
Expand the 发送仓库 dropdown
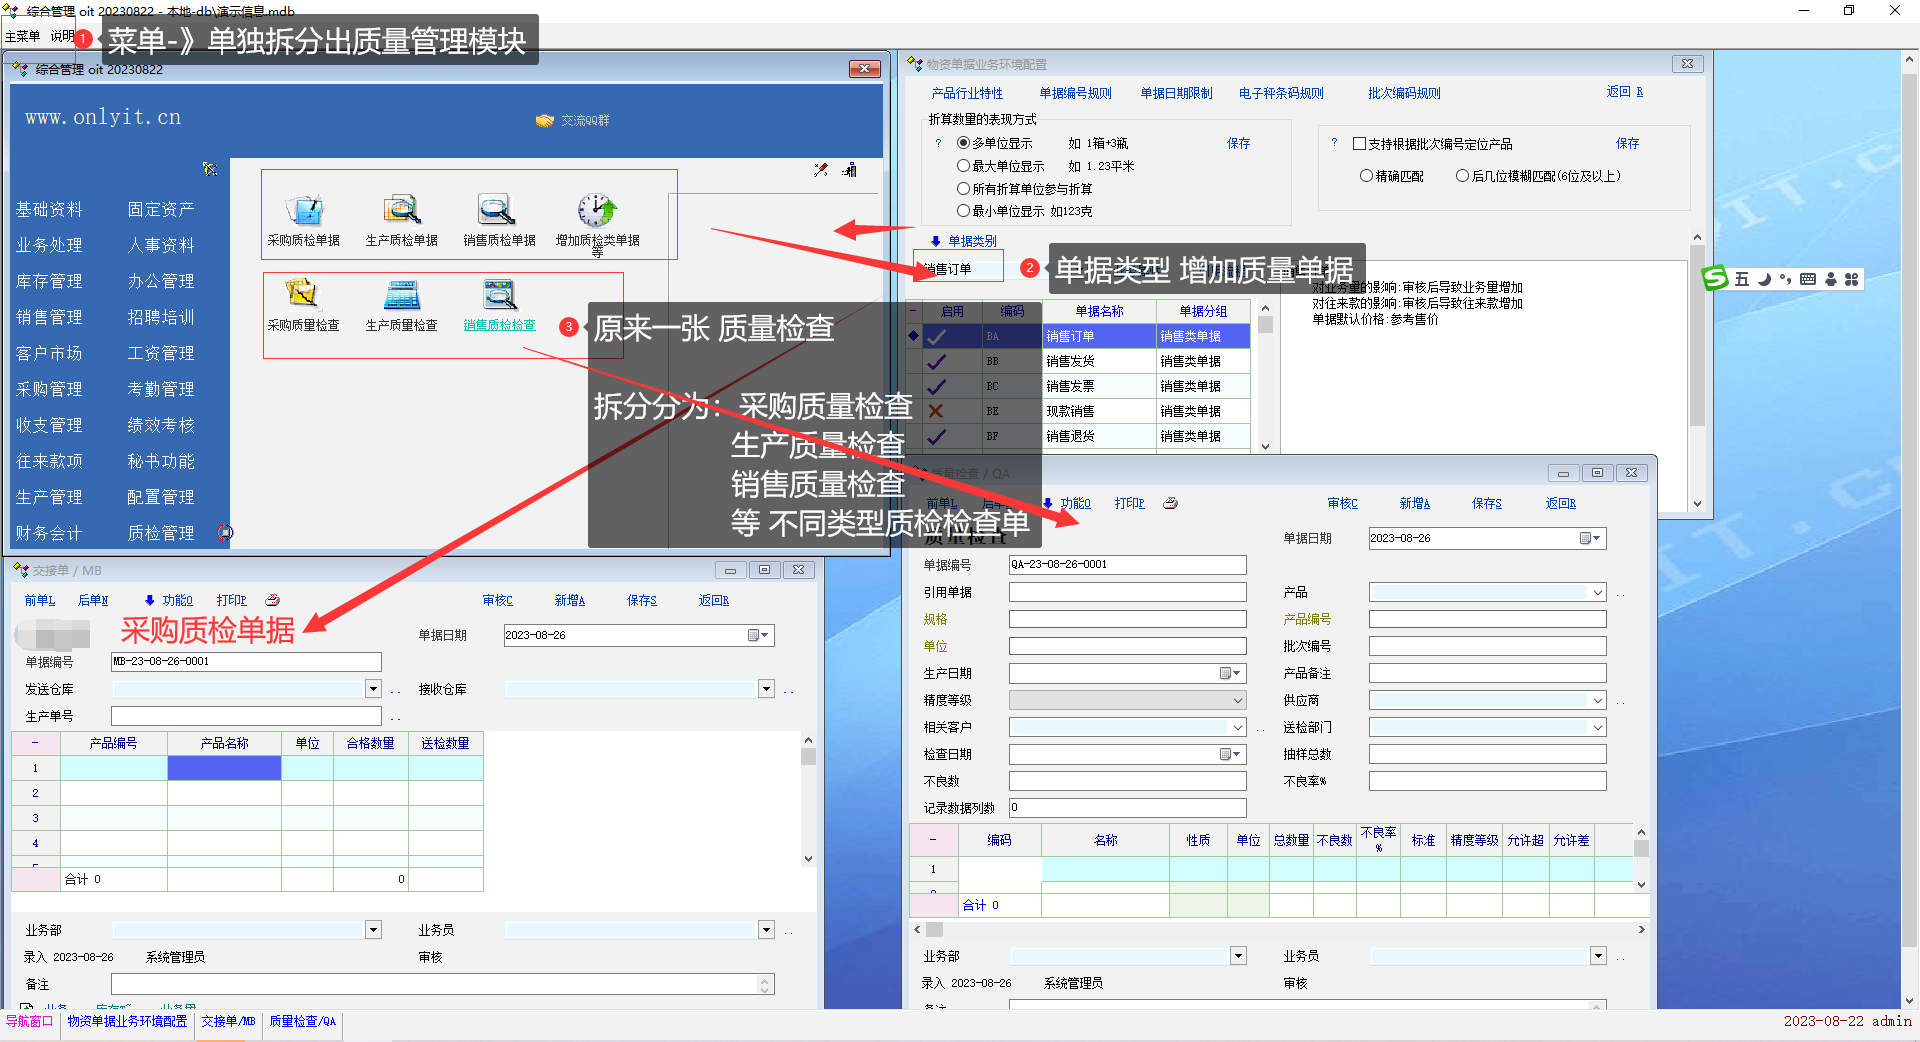pyautogui.click(x=373, y=689)
